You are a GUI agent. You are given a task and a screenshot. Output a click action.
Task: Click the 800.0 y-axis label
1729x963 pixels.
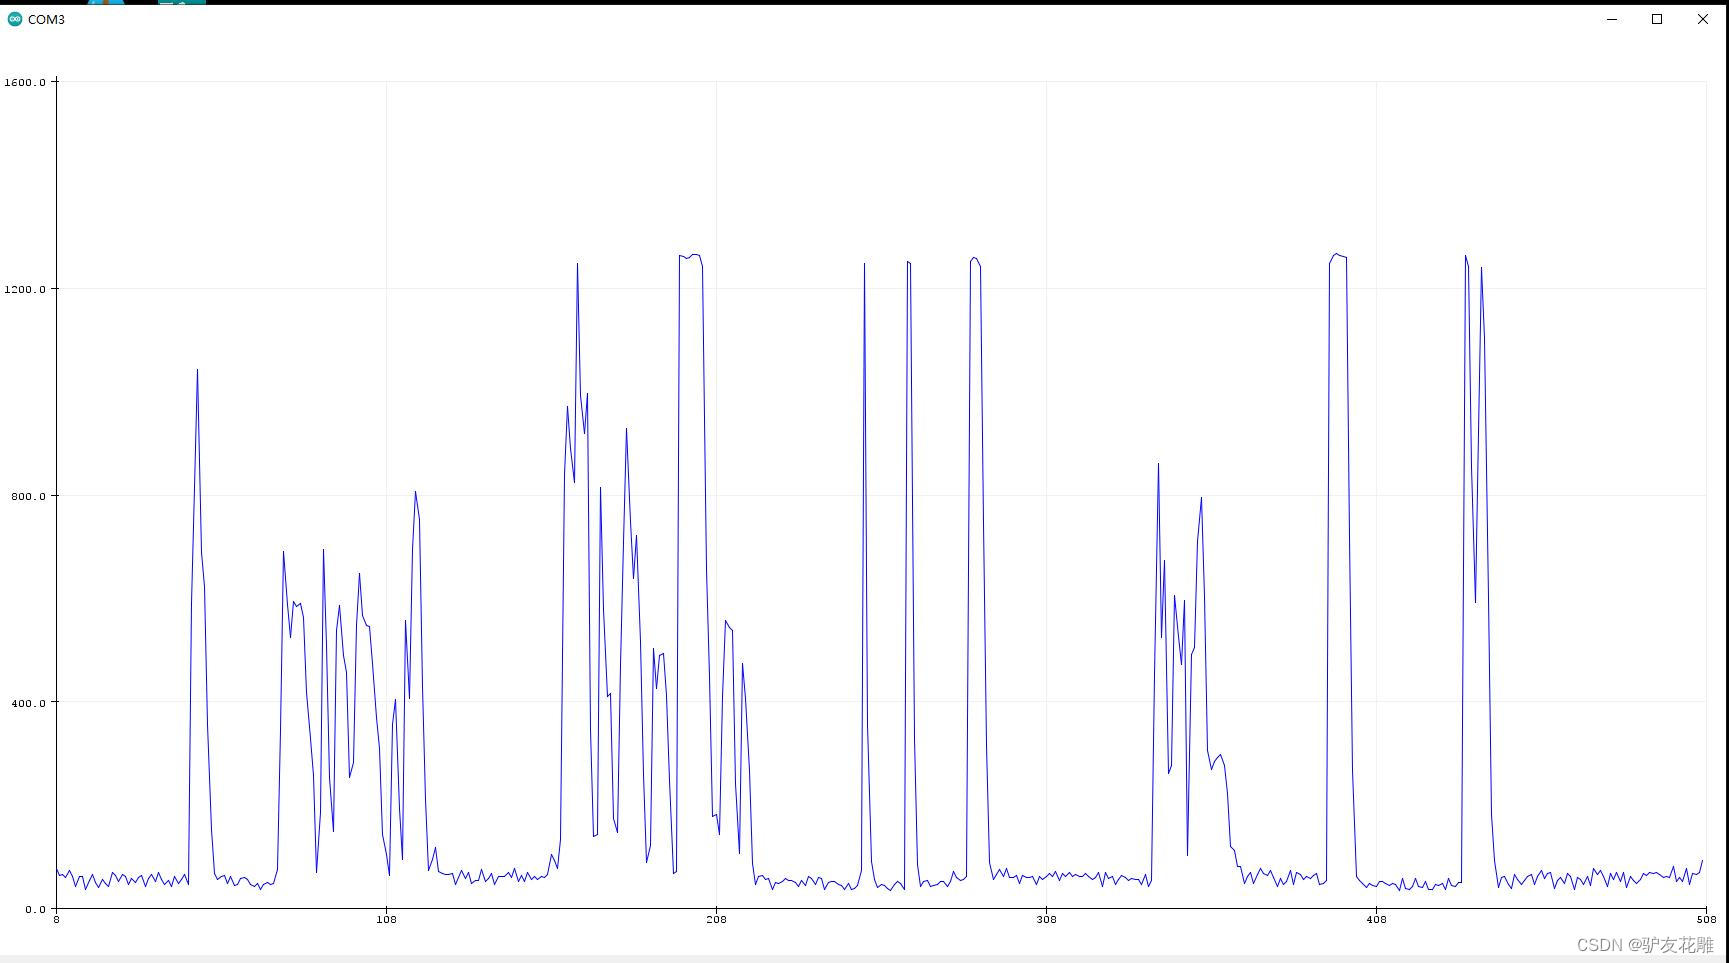coord(28,496)
